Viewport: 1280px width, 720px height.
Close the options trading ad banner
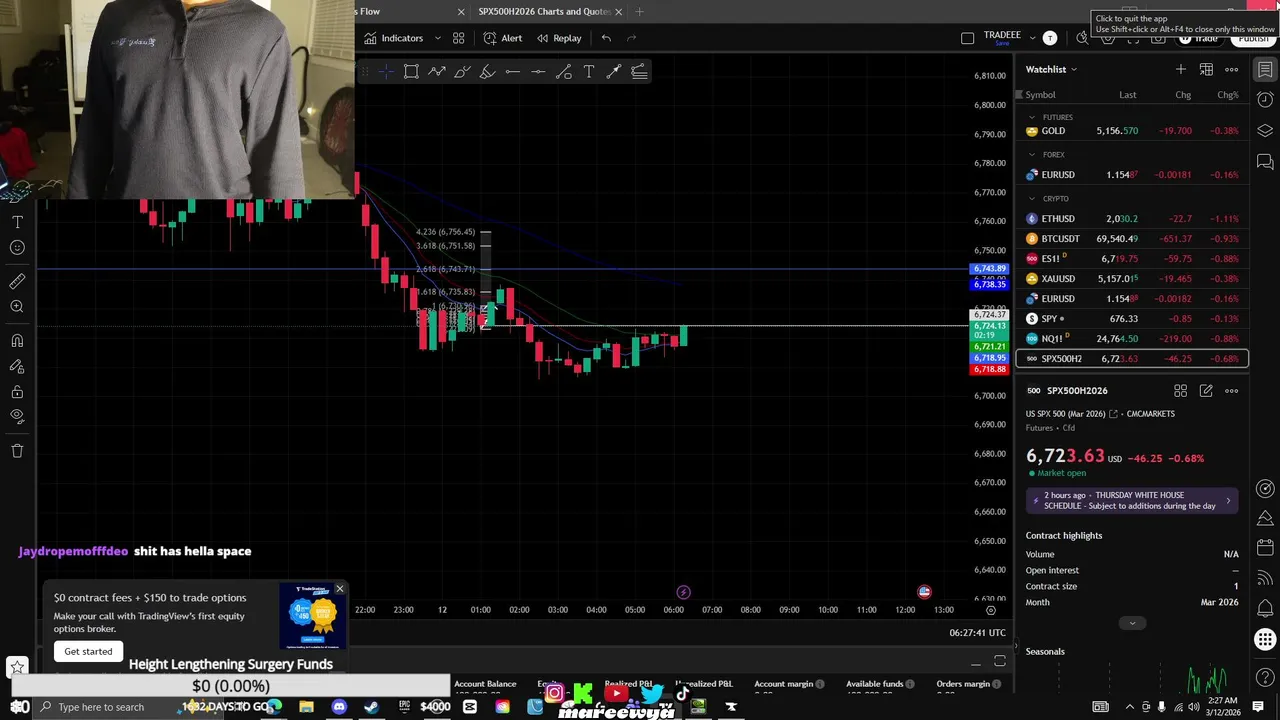pyautogui.click(x=340, y=588)
